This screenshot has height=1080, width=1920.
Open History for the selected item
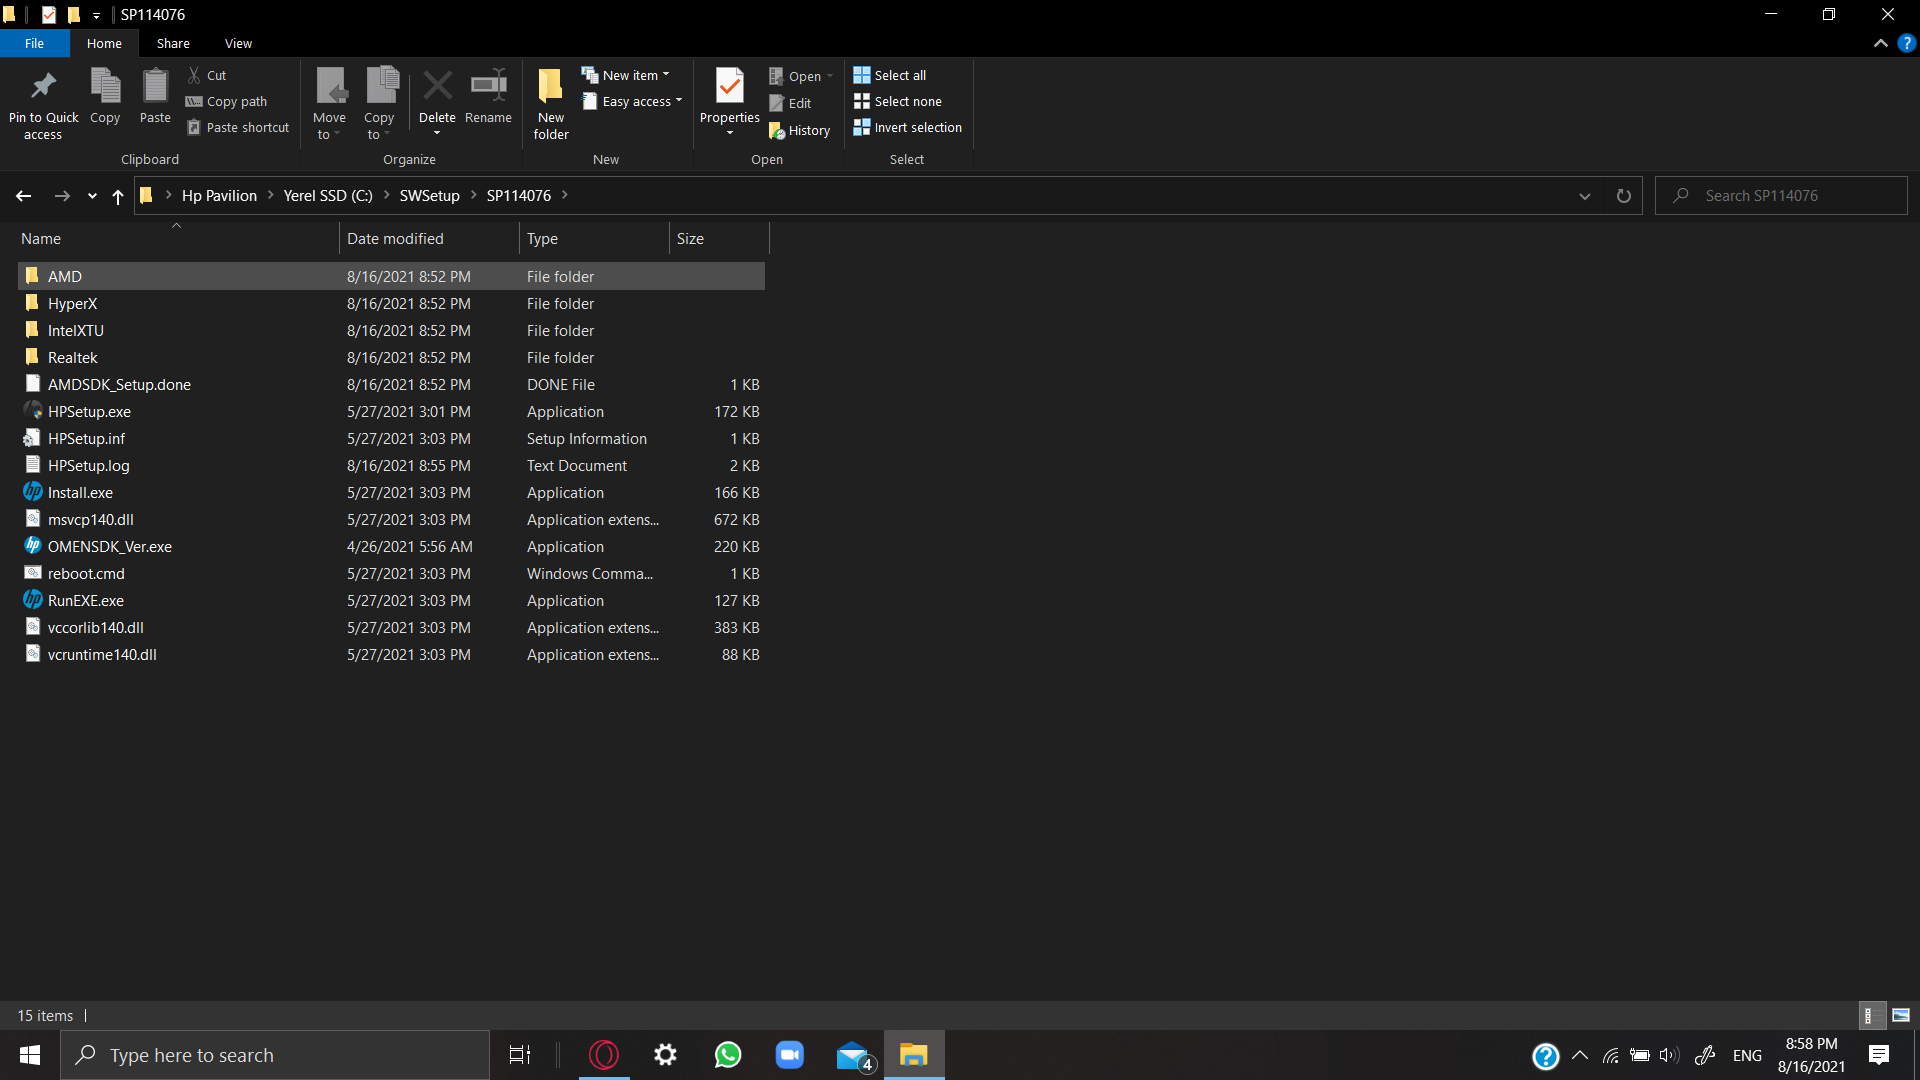[800, 130]
